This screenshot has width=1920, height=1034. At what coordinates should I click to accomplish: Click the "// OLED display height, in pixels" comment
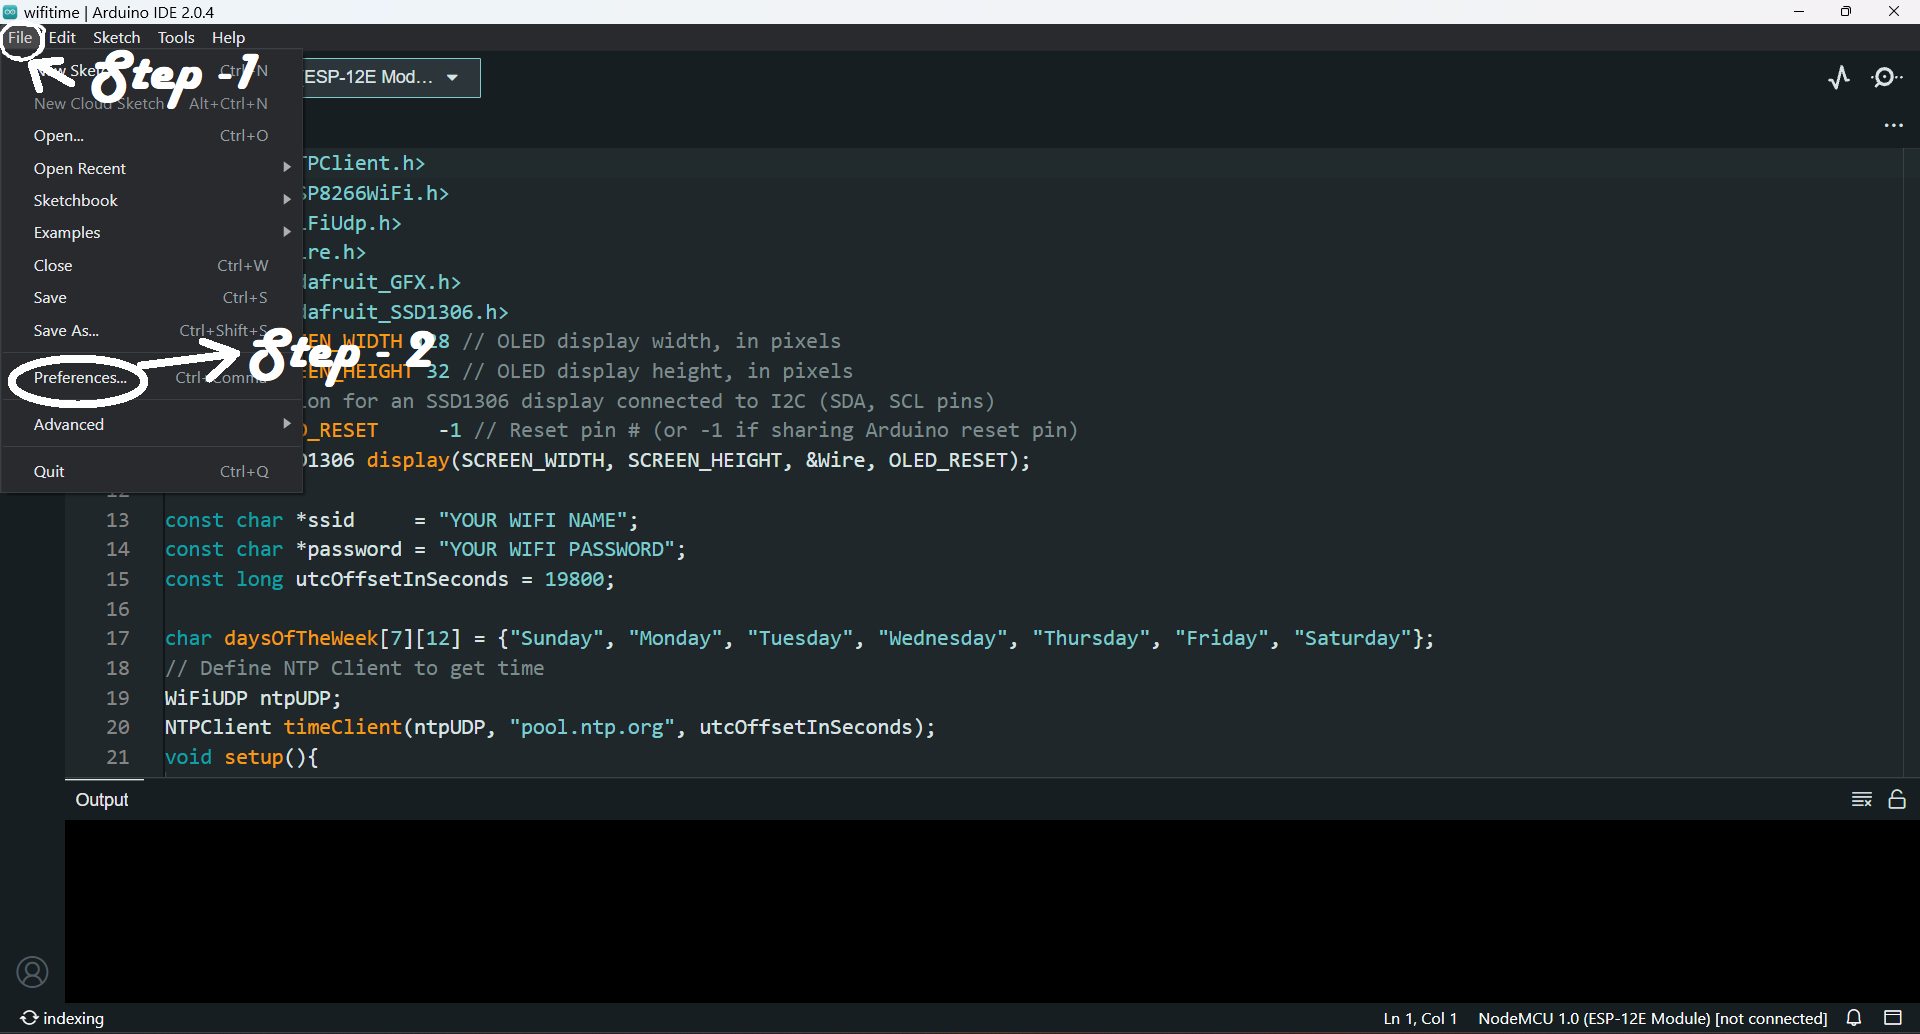[x=657, y=371]
